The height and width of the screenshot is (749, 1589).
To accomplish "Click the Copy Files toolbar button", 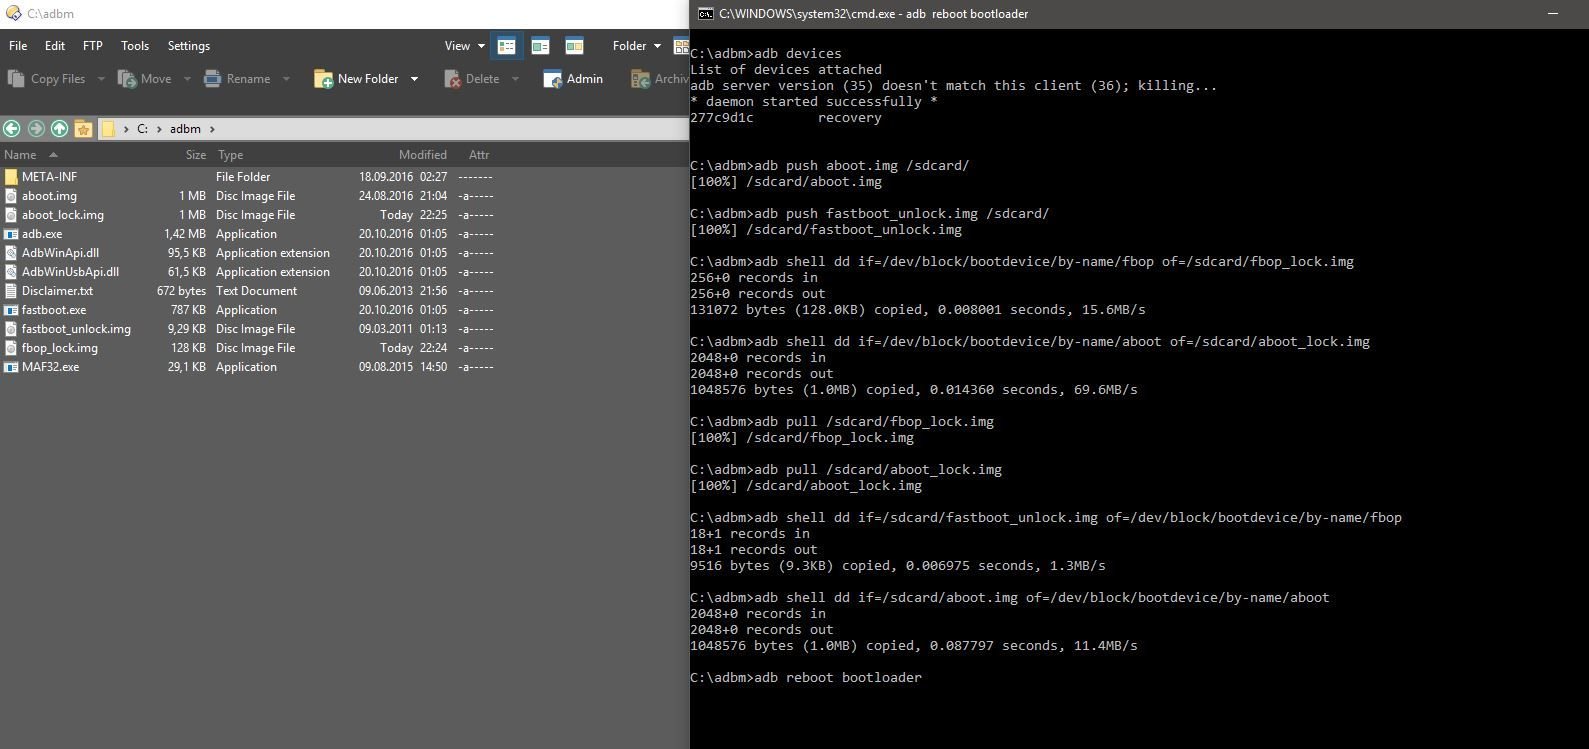I will coord(47,79).
